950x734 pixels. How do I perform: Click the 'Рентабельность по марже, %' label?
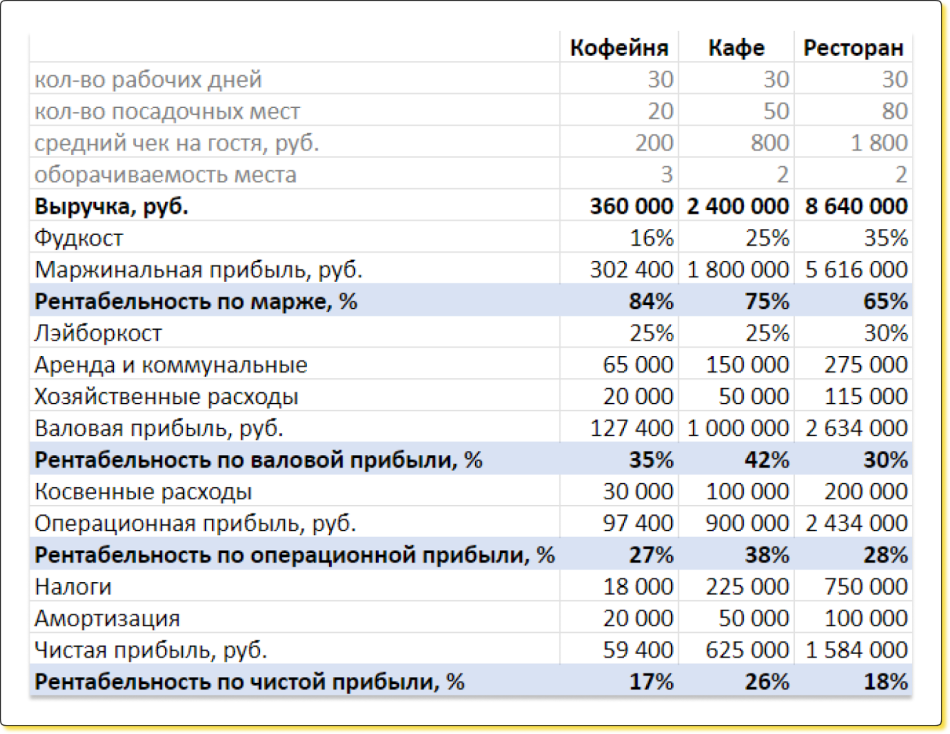196,301
